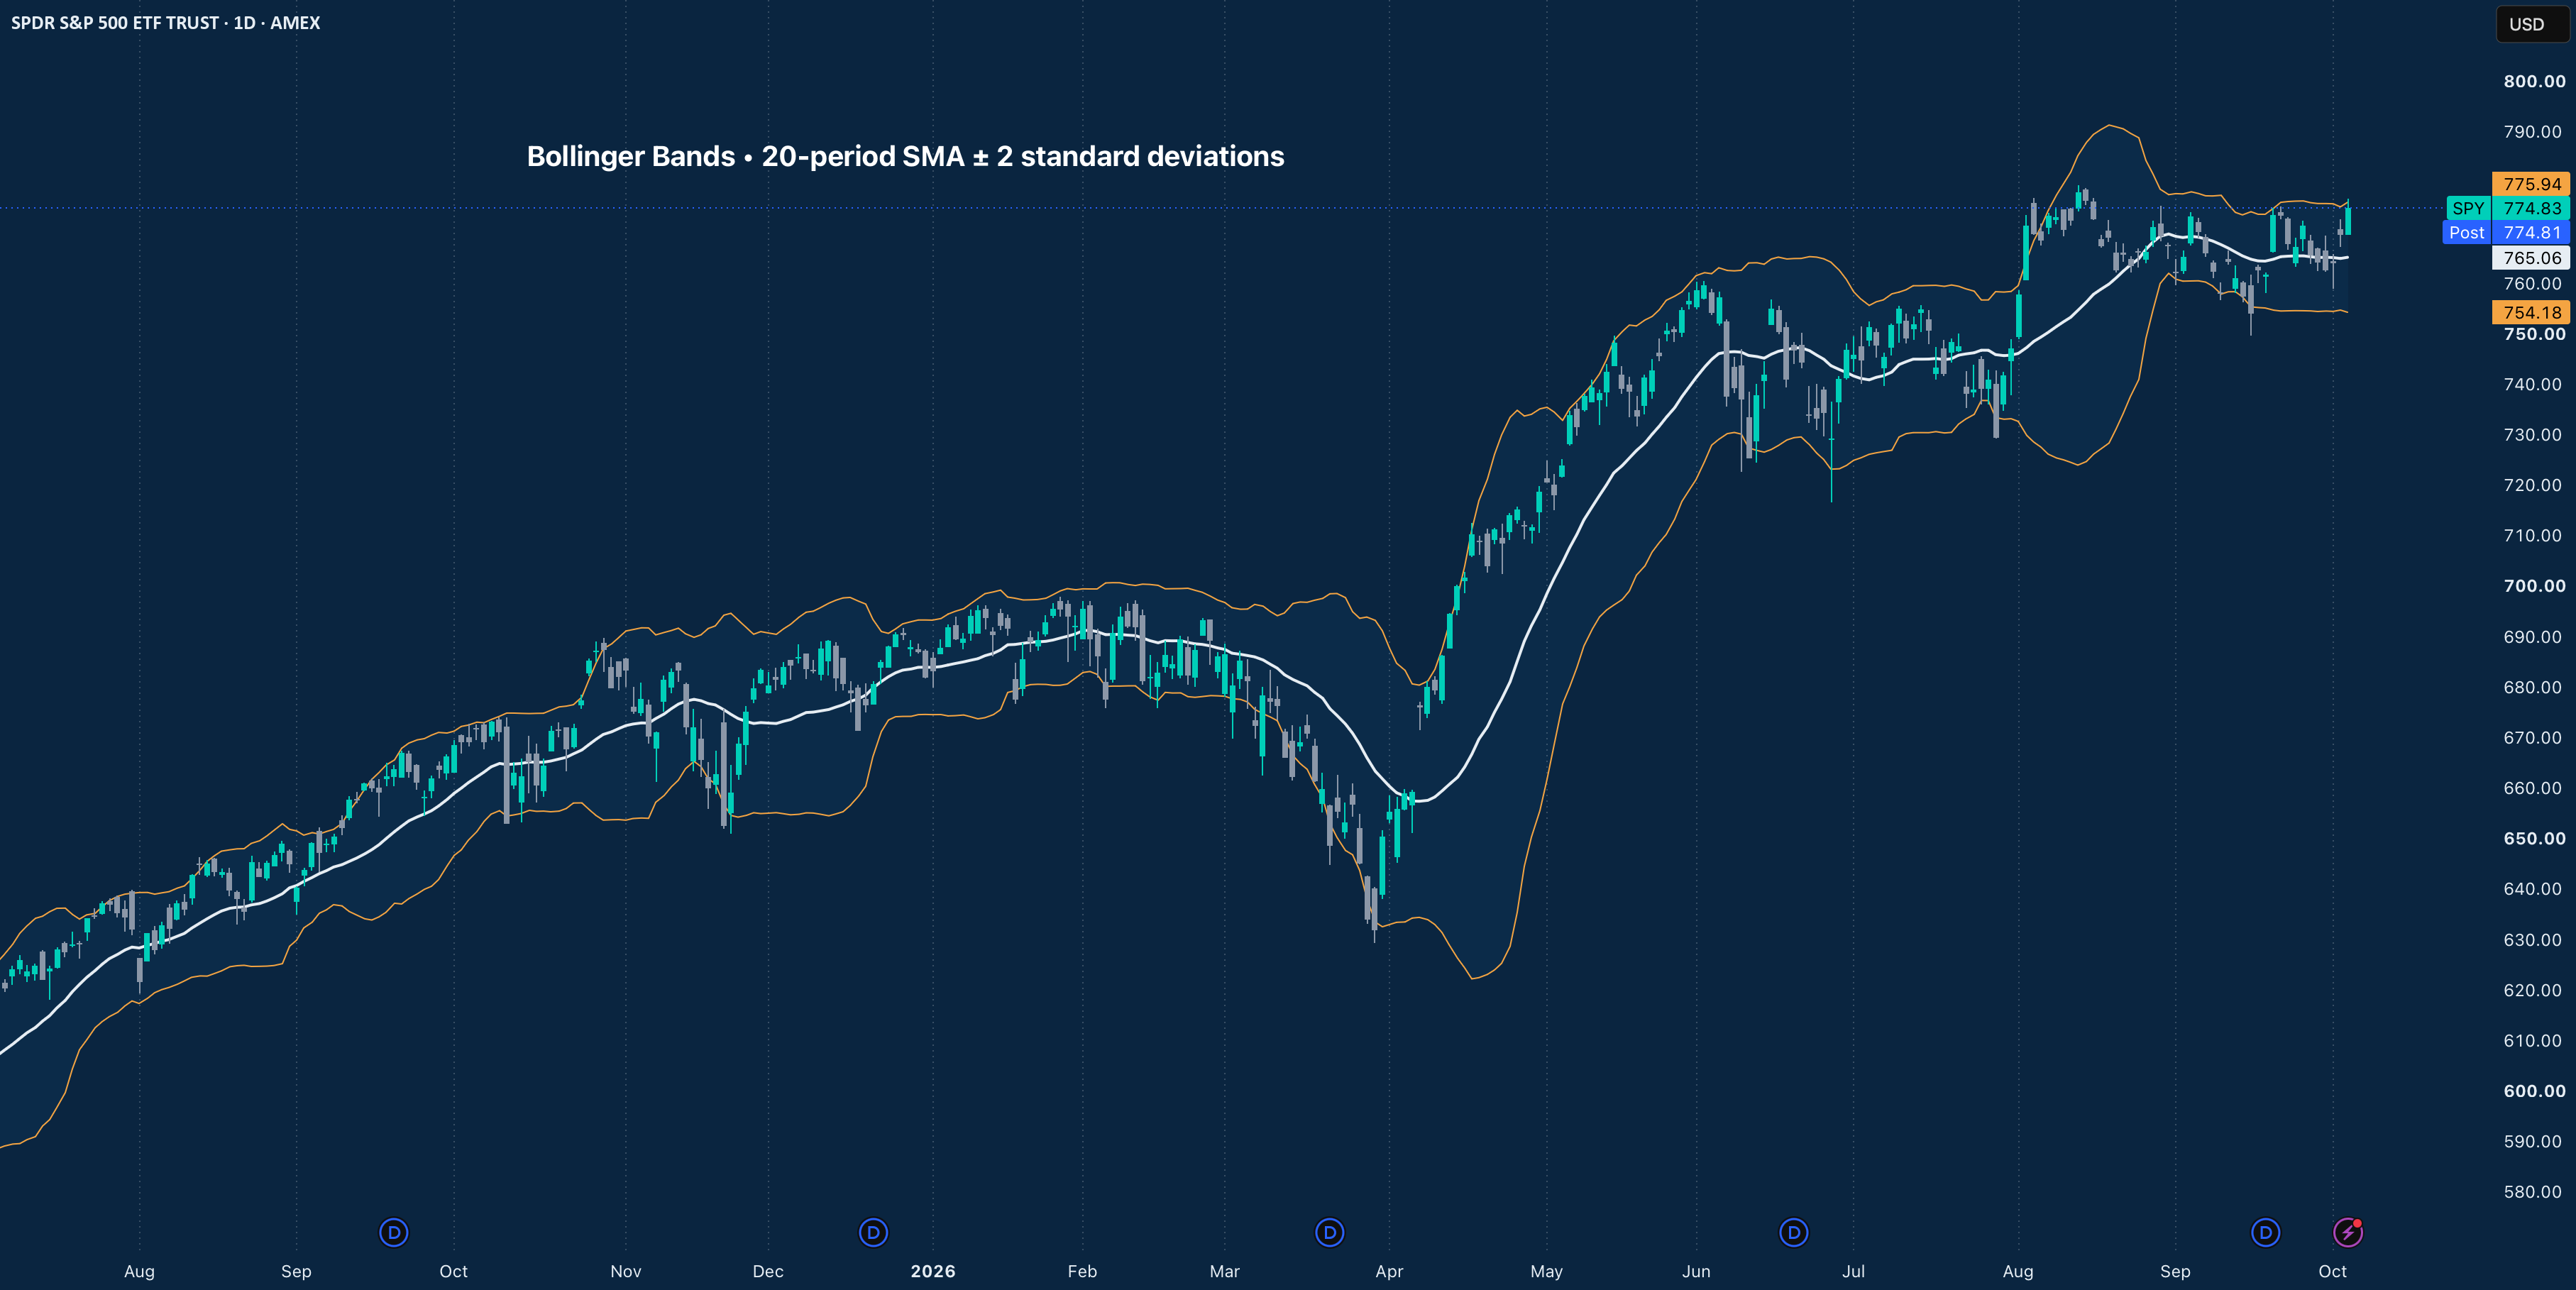Click the dividend marker near late March
The image size is (2576, 1290).
1329,1232
